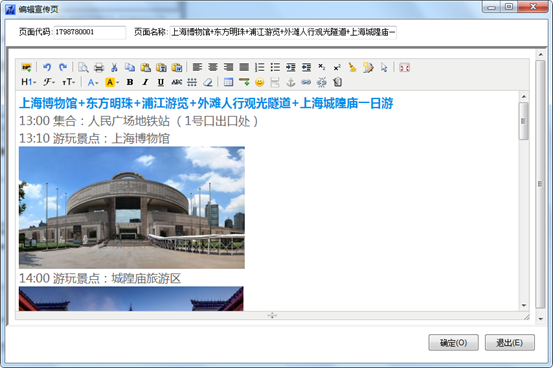Image resolution: width=555 pixels, height=369 pixels.
Task: Open the yellow background highlight color picker
Action: coord(112,82)
